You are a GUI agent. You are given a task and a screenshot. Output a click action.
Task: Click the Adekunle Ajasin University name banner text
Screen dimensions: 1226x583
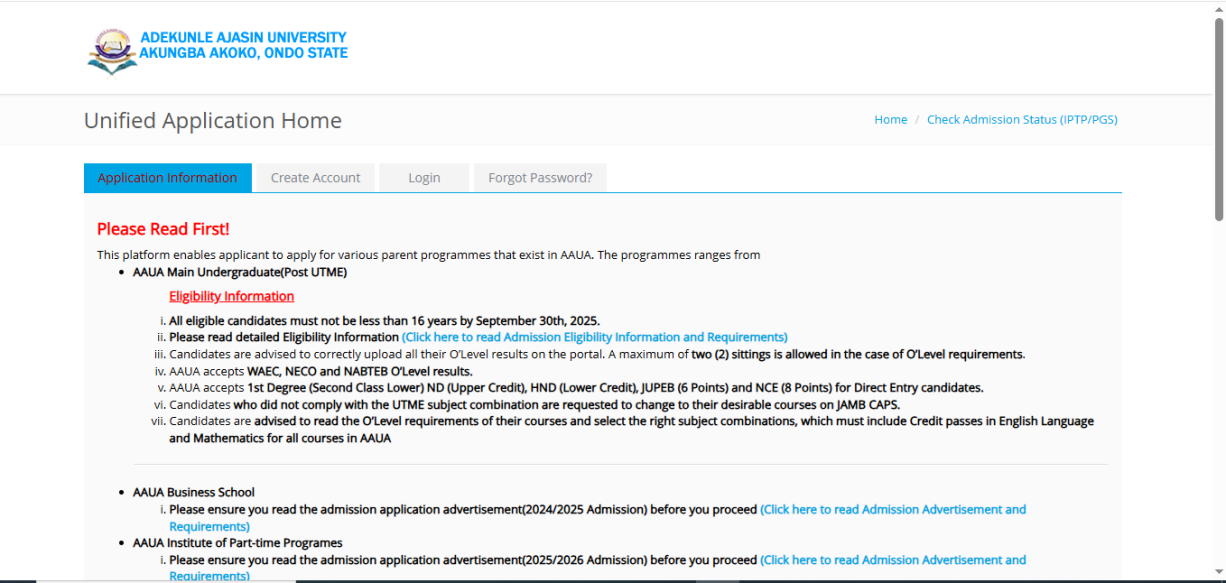click(x=243, y=45)
